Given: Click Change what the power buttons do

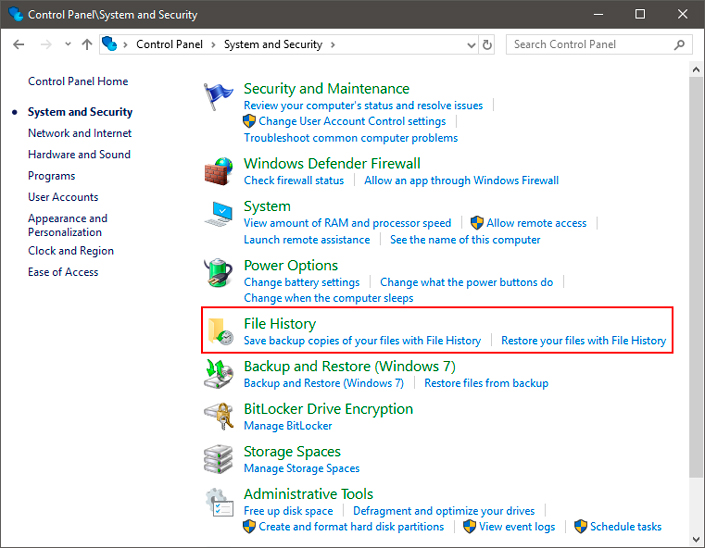Looking at the screenshot, I should 466,282.
